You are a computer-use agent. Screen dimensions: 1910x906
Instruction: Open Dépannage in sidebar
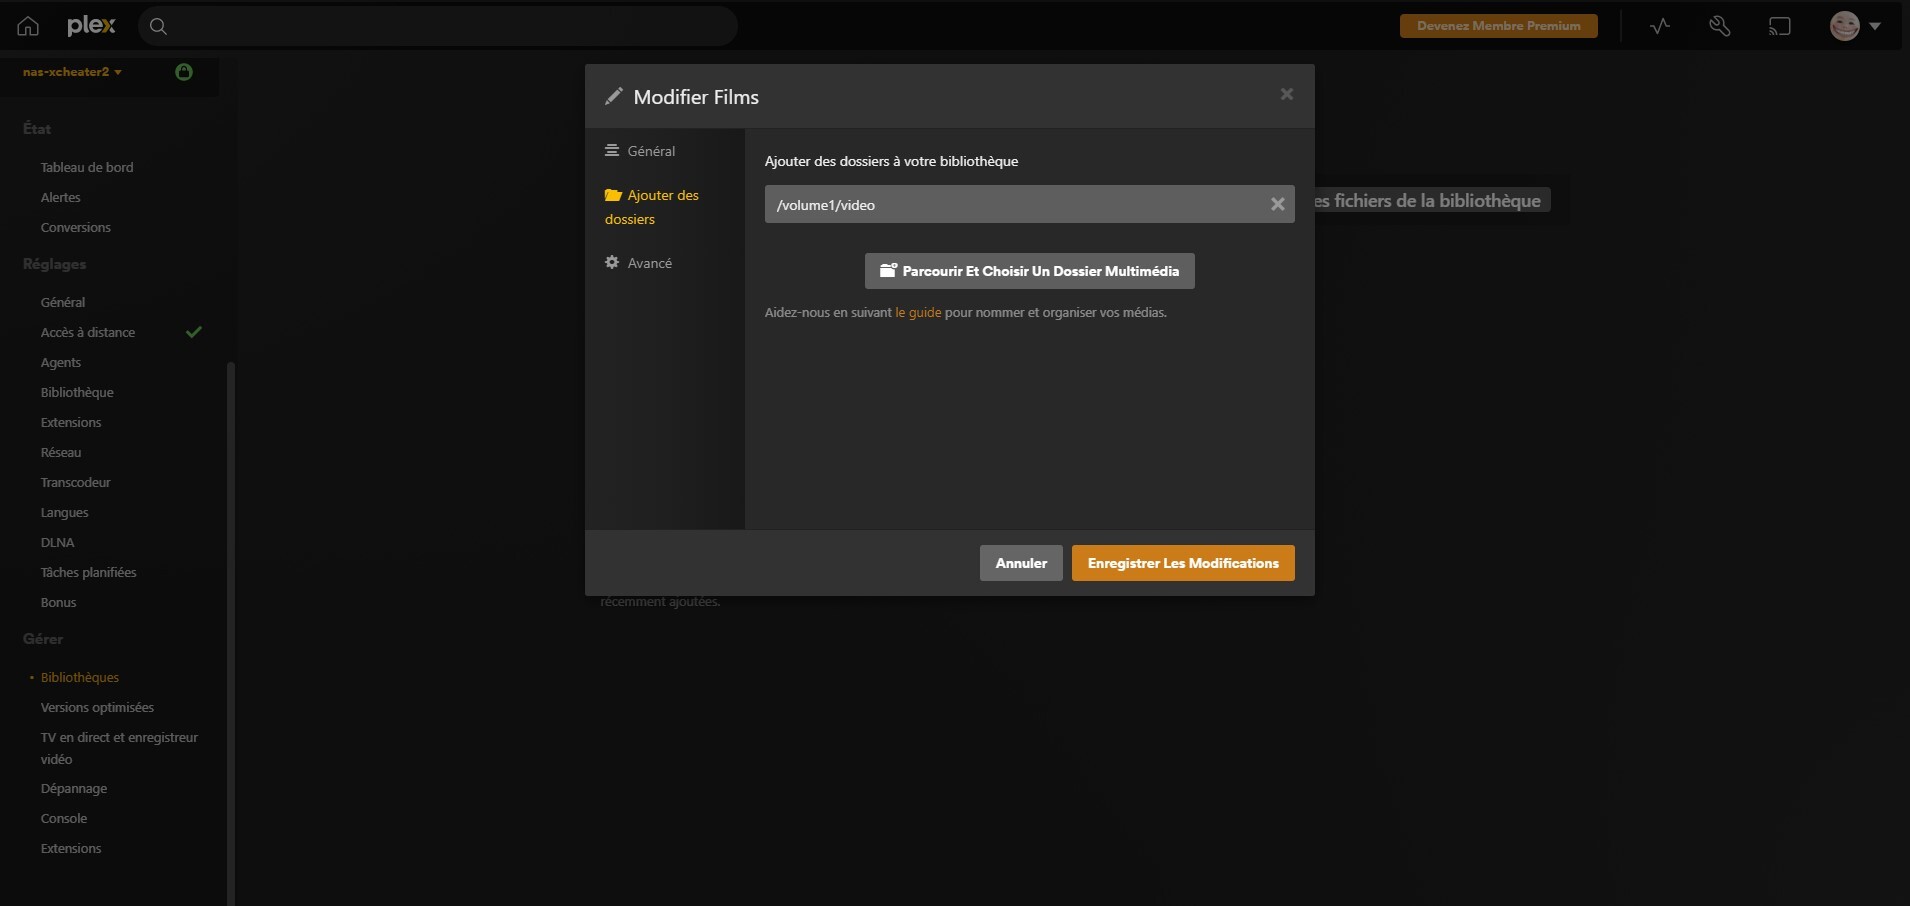click(74, 788)
